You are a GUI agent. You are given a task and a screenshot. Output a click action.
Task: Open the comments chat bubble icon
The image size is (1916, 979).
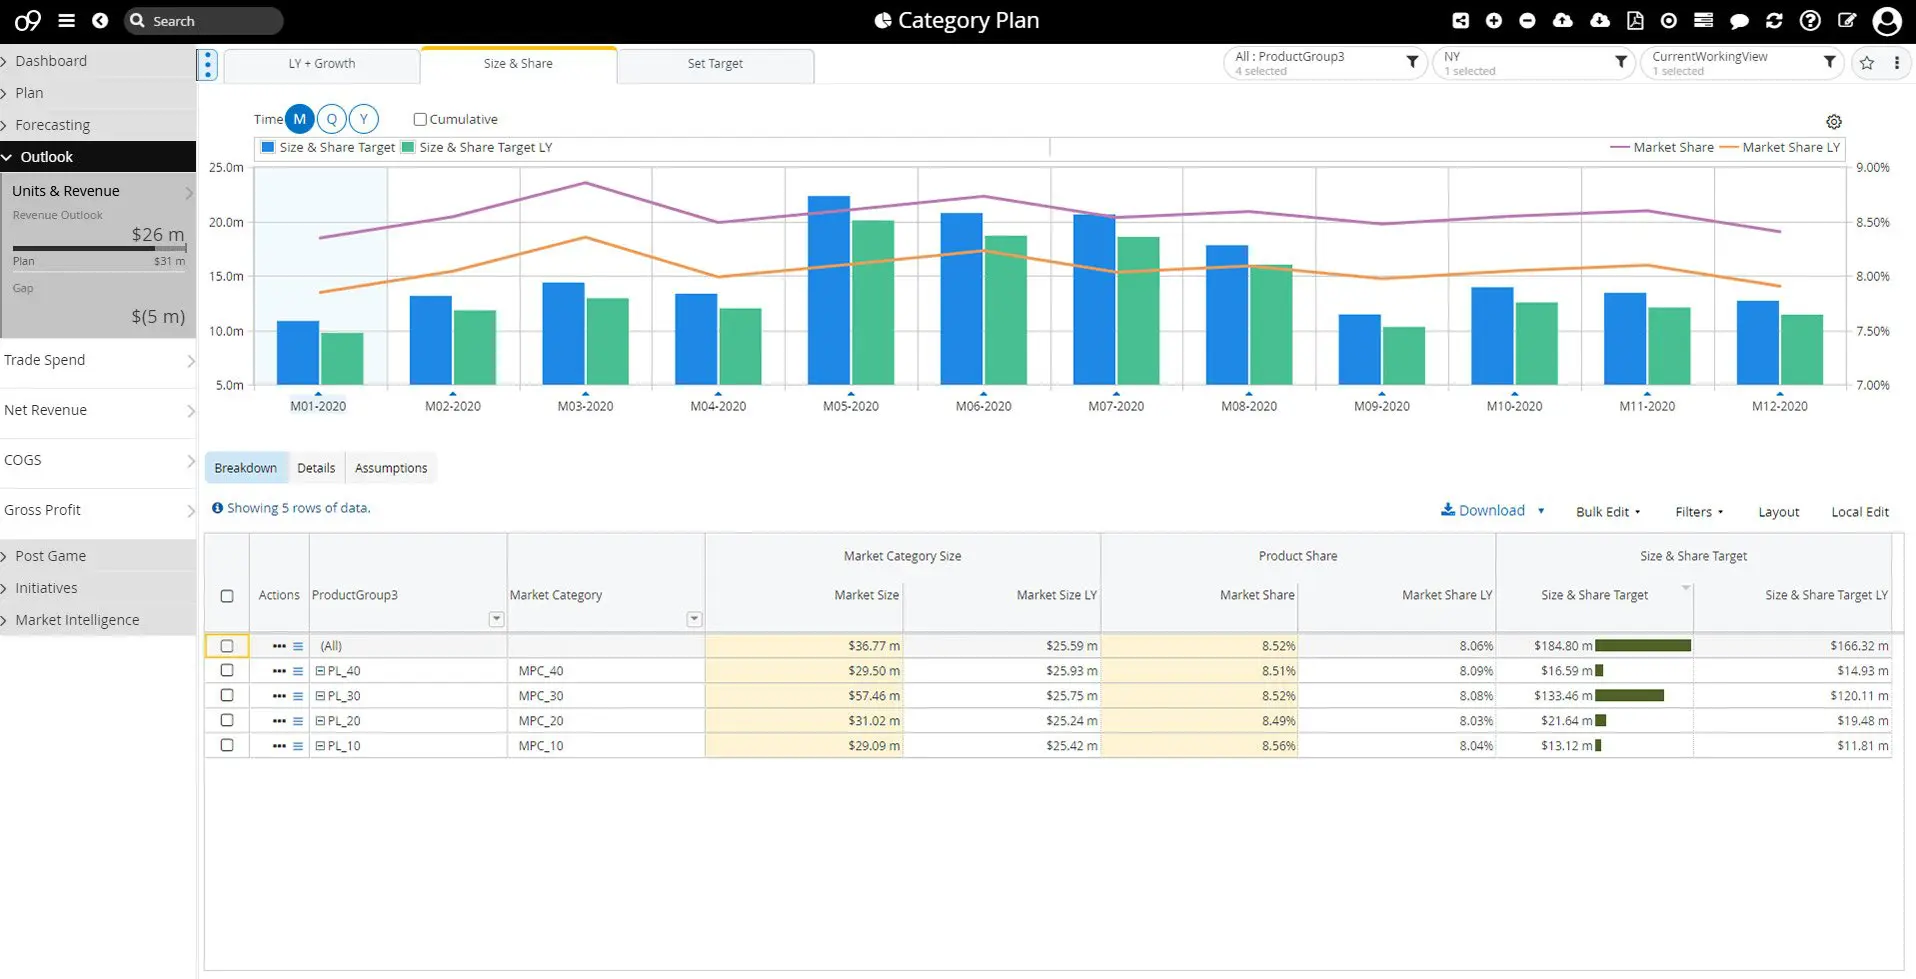point(1739,21)
